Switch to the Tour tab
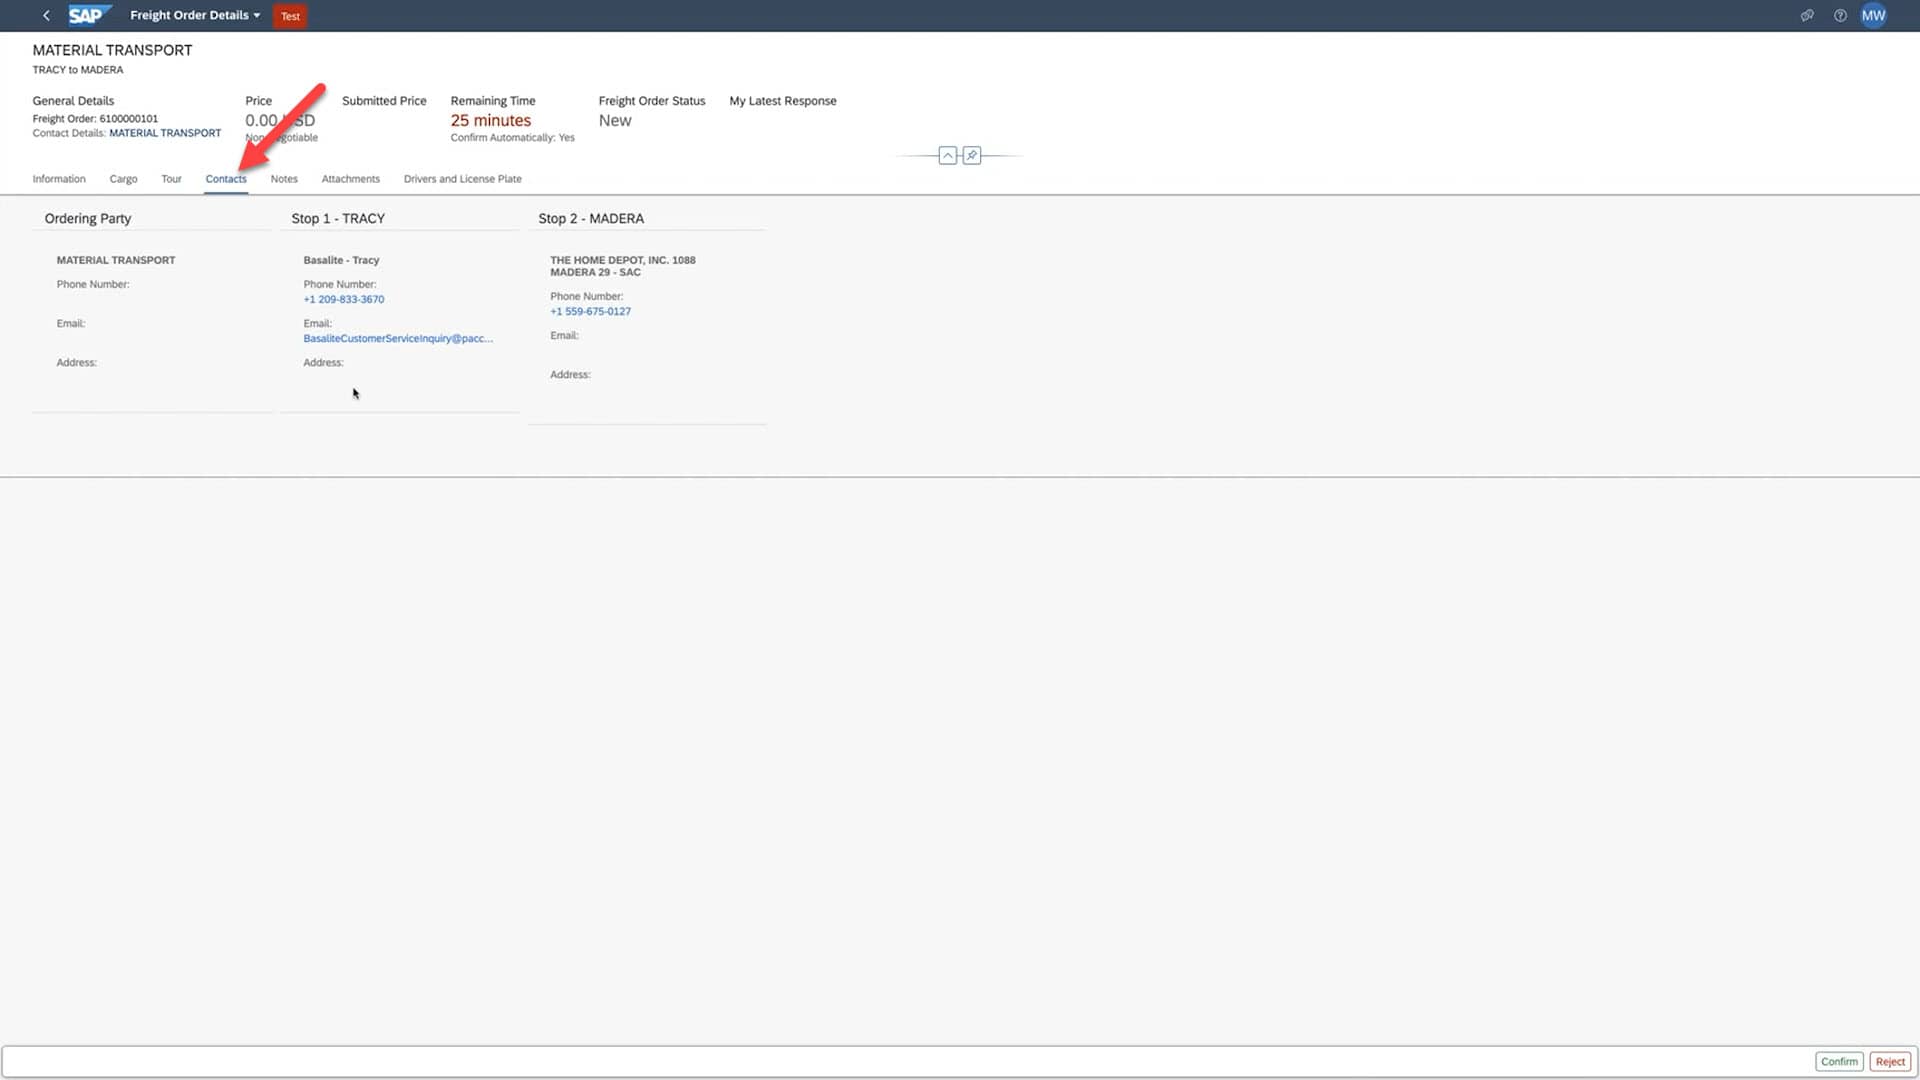The image size is (1920, 1080). point(171,179)
